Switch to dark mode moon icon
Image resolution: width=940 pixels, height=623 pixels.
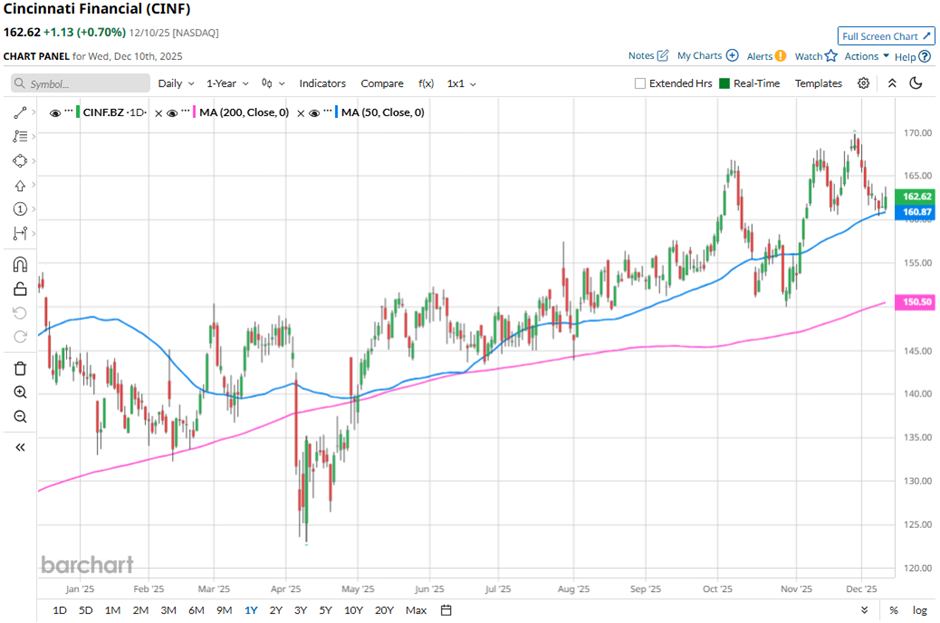click(914, 84)
